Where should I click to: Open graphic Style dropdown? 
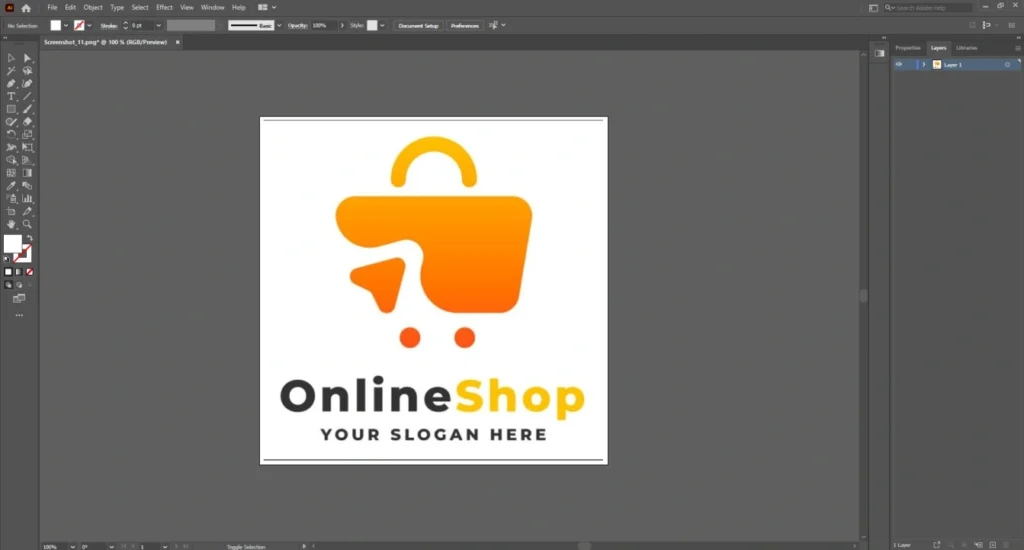click(x=382, y=25)
